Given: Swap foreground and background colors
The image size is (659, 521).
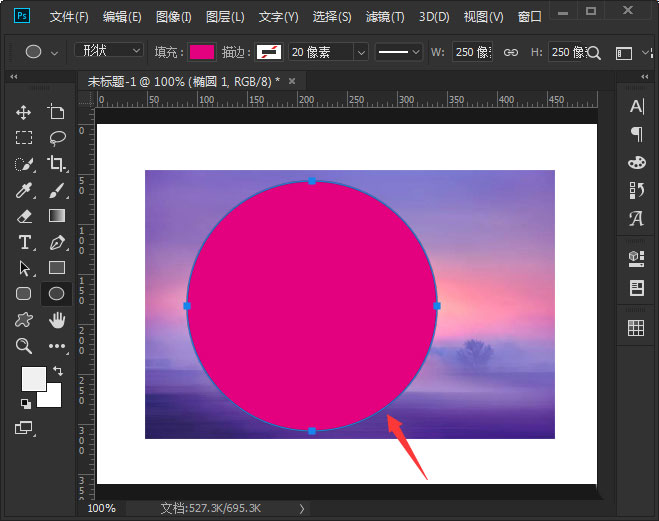Looking at the screenshot, I should click(x=57, y=371).
